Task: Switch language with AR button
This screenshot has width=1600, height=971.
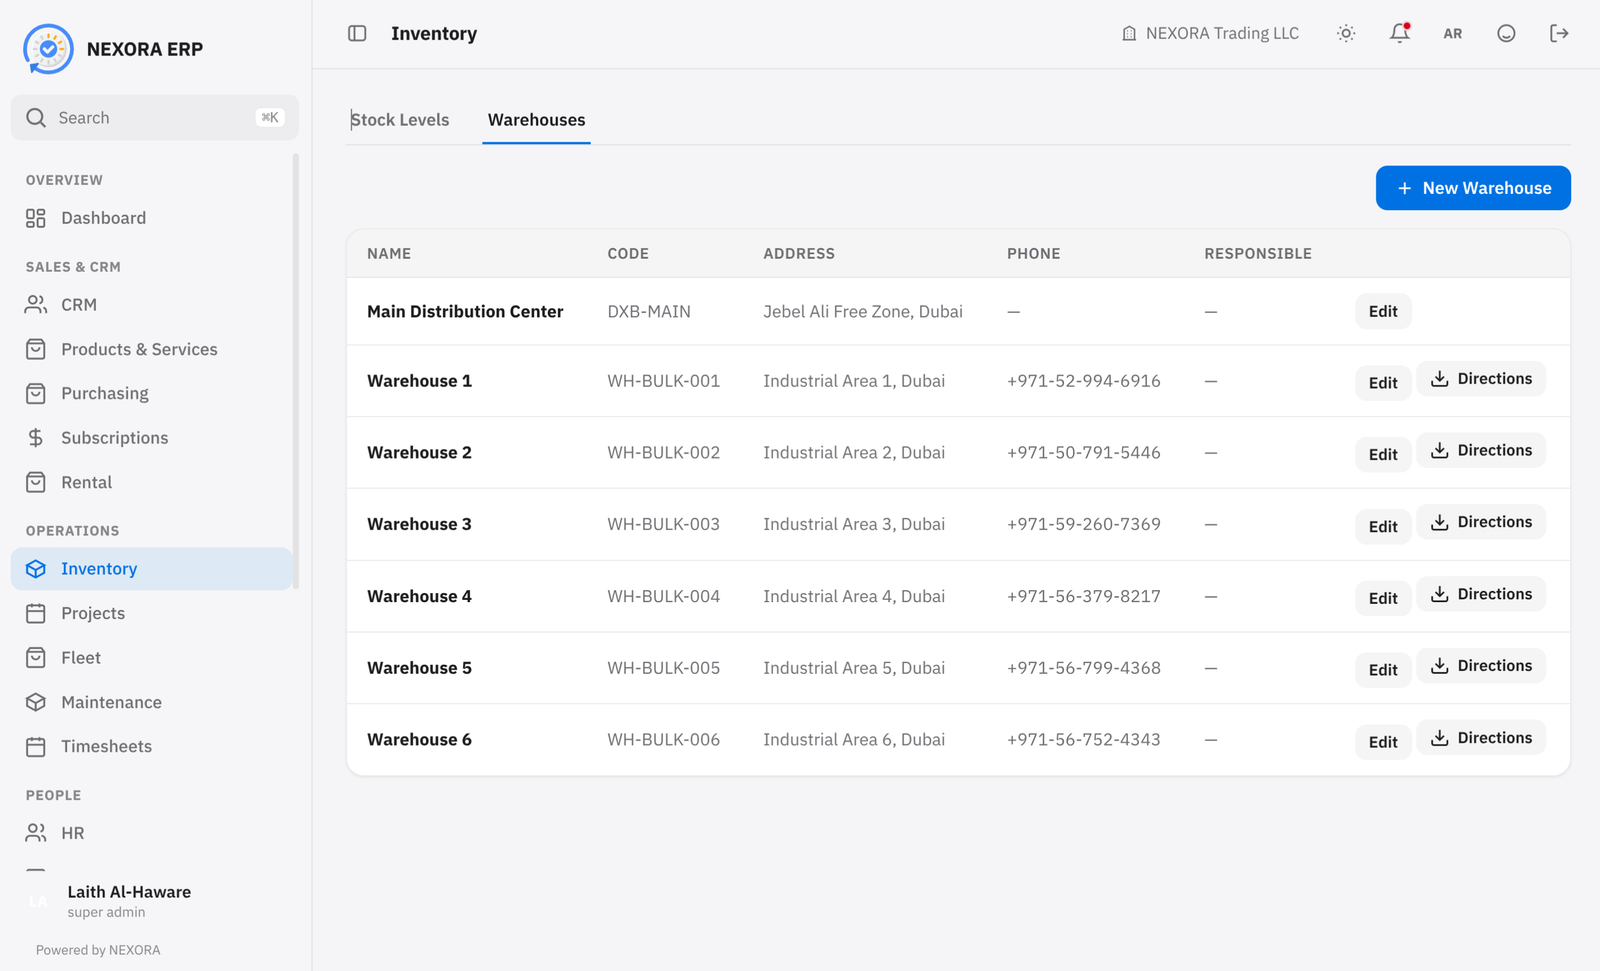Action: 1453,33
